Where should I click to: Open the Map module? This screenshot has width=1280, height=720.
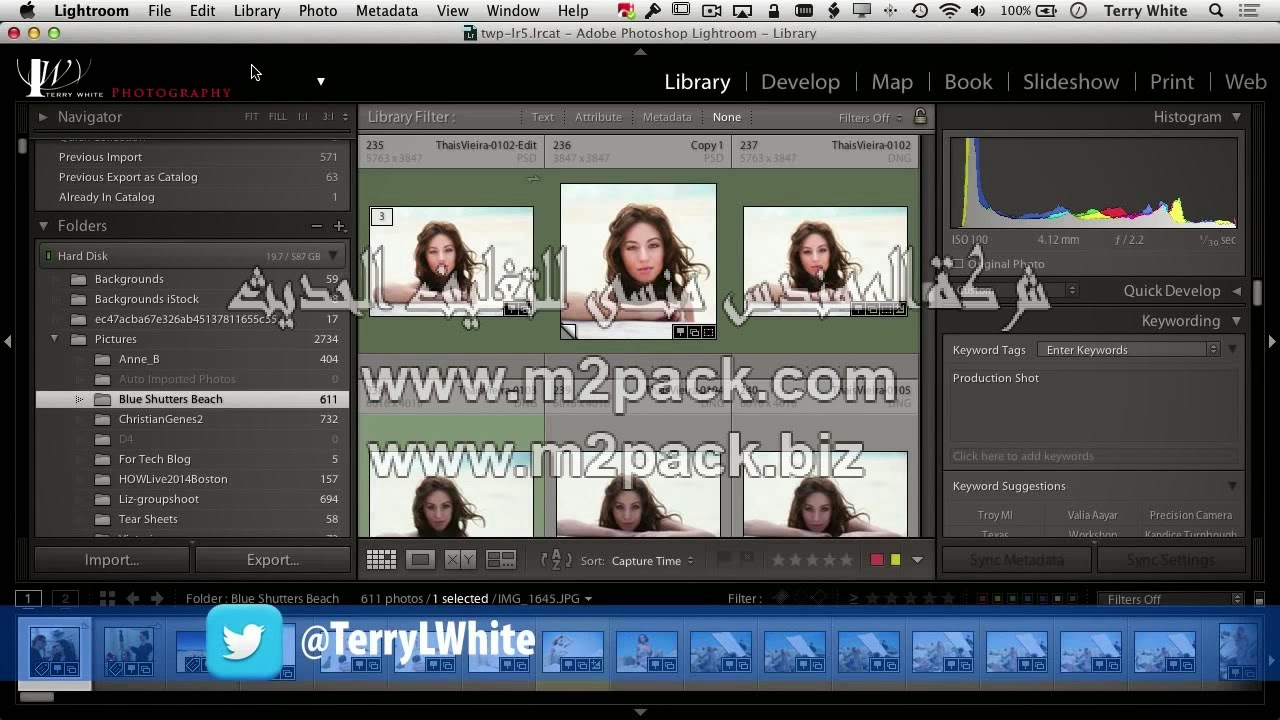tap(892, 82)
